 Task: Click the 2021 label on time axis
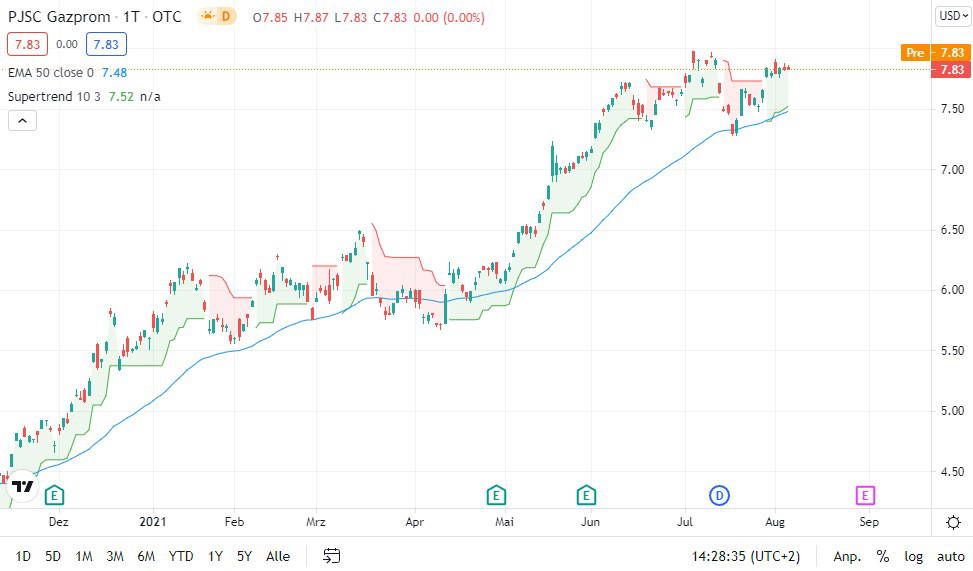point(153,521)
